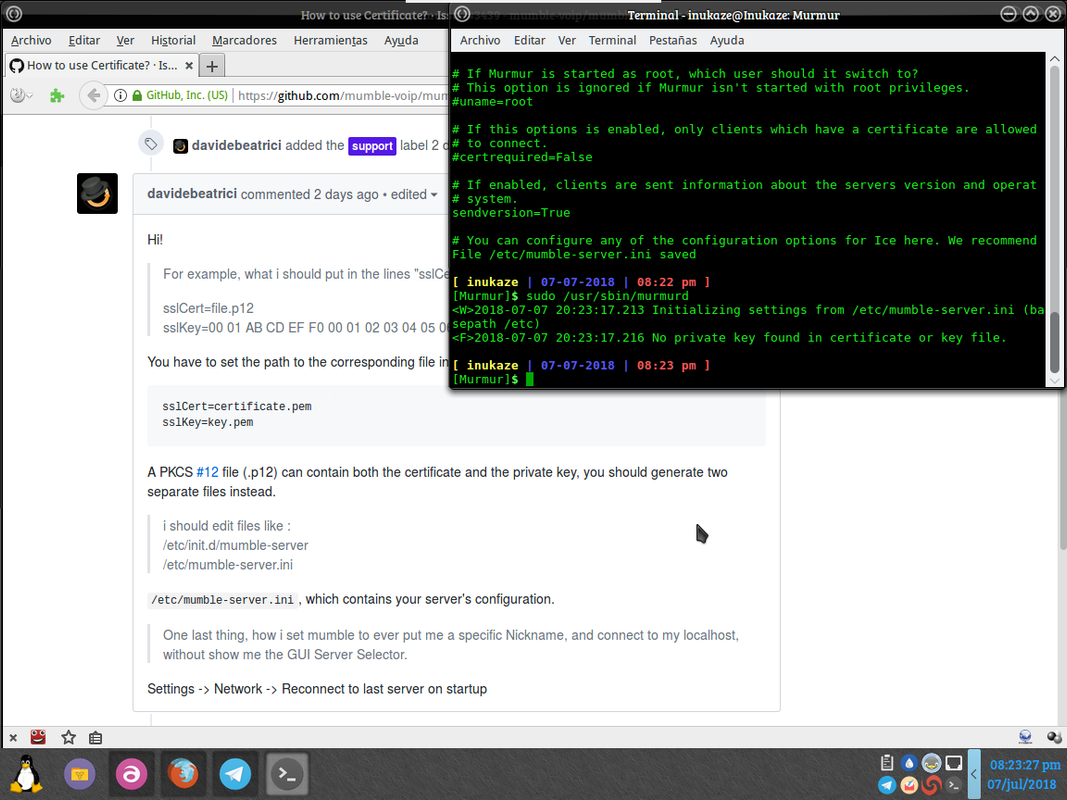Click the list icon in browser bottom bar
Screen dimensions: 1067x800
click(95, 737)
